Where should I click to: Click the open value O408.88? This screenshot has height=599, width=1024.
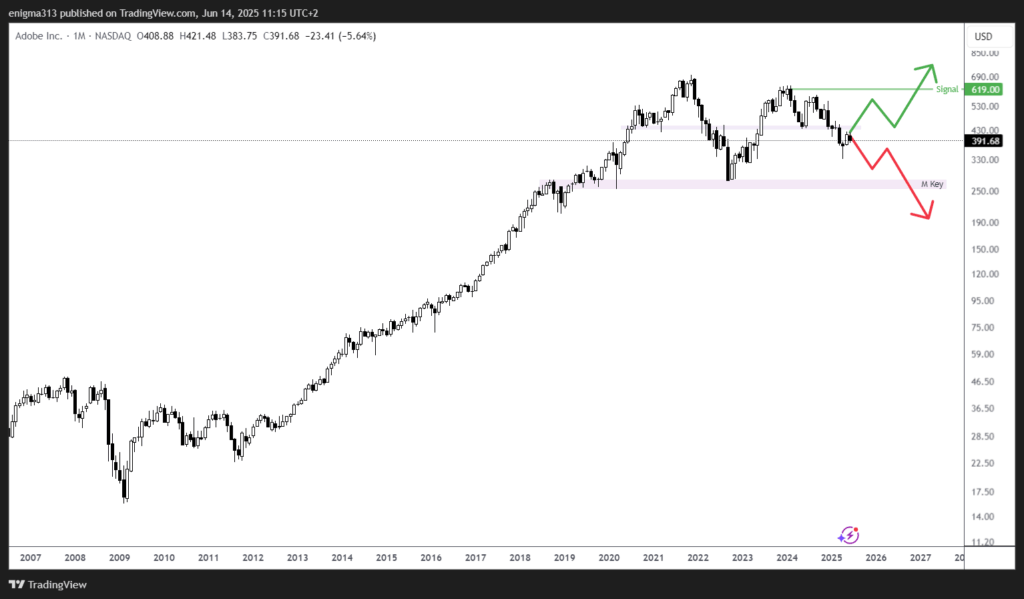point(155,36)
